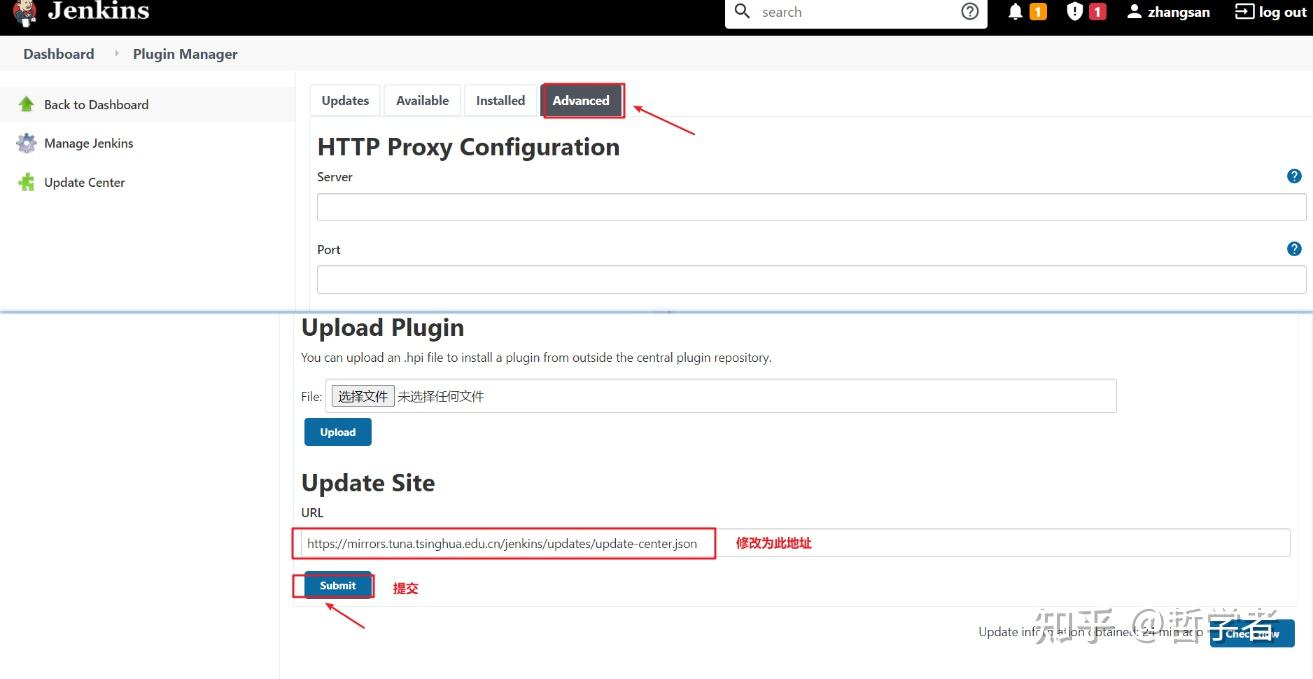The image size is (1313, 679).
Task: Click the help question mark in the top bar
Action: click(969, 12)
